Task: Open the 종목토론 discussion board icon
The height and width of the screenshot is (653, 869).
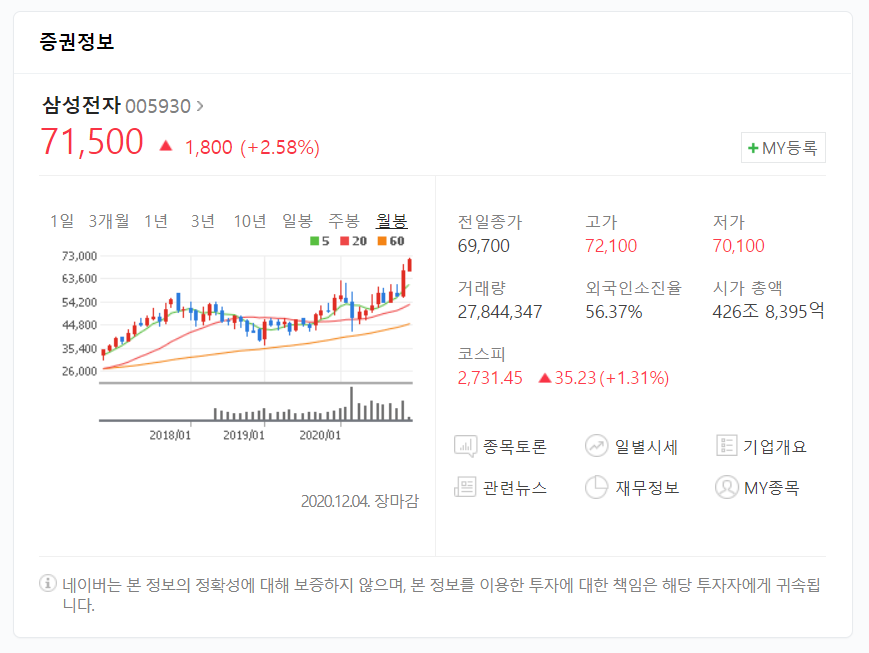Action: coord(465,446)
